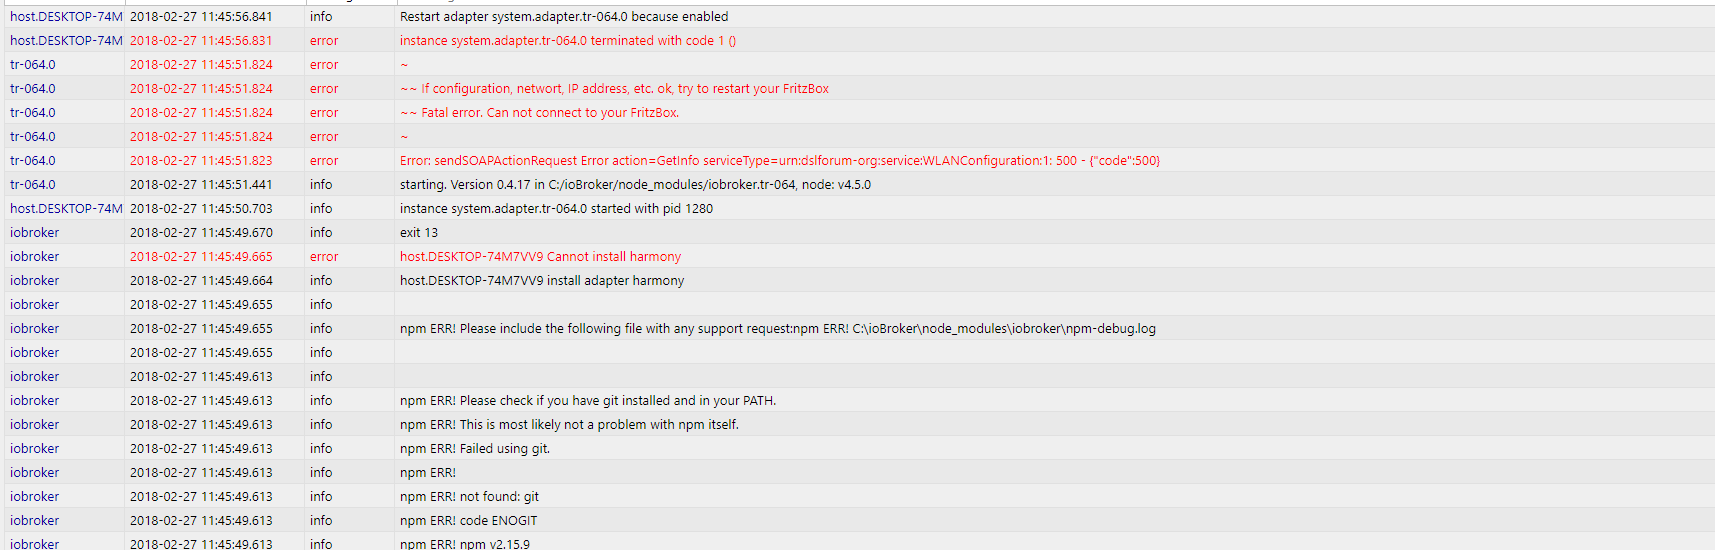Click the 'try to restart your FritzBox' message
Viewport: 1715px width, 550px height.
coord(615,89)
